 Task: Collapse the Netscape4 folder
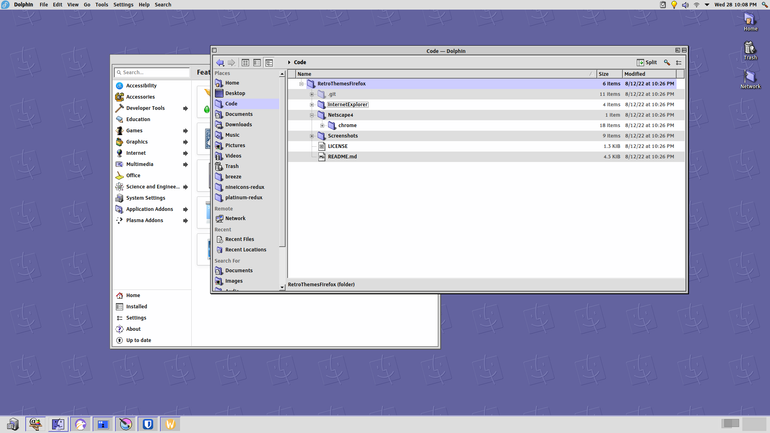312,115
